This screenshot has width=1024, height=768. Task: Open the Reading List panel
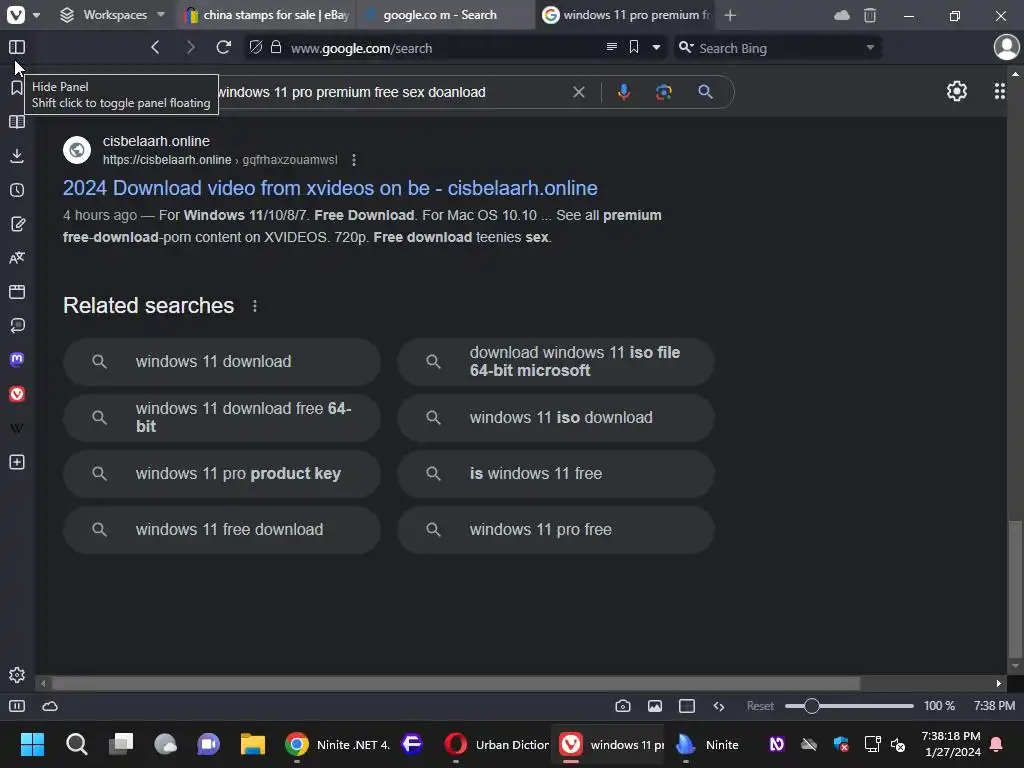click(17, 121)
